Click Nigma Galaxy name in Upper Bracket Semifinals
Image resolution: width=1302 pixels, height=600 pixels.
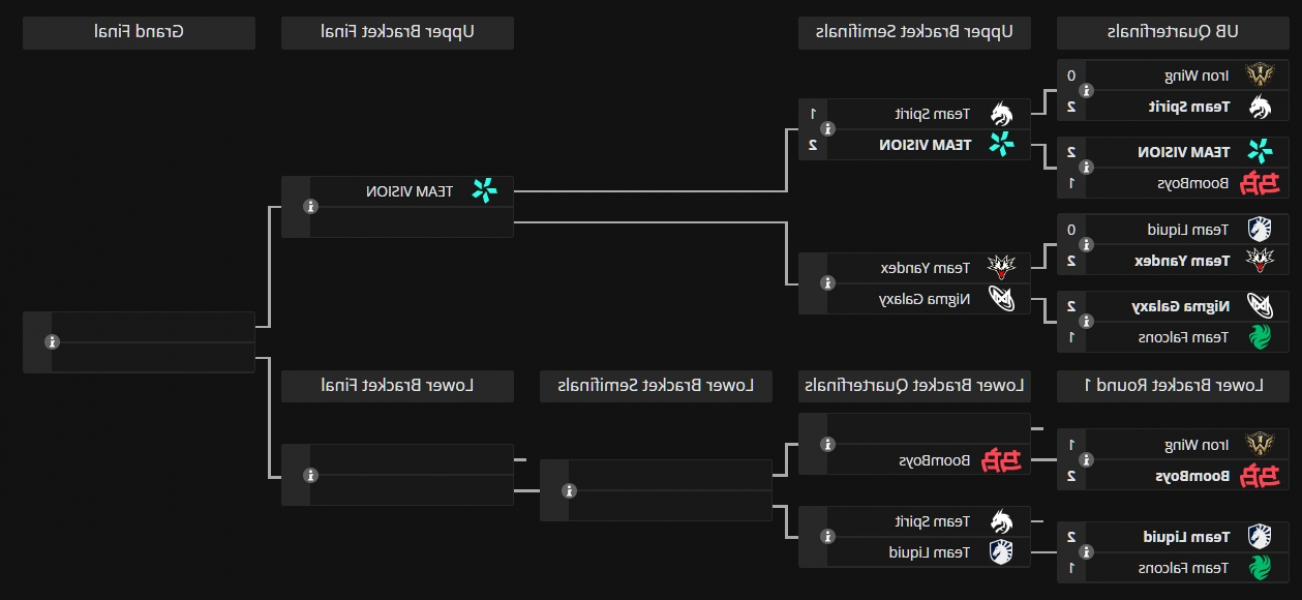pos(925,299)
